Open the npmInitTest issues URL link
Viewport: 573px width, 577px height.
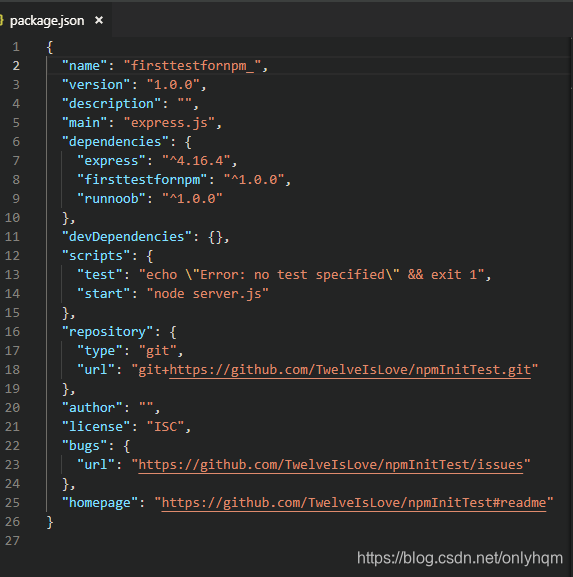[x=330, y=465]
